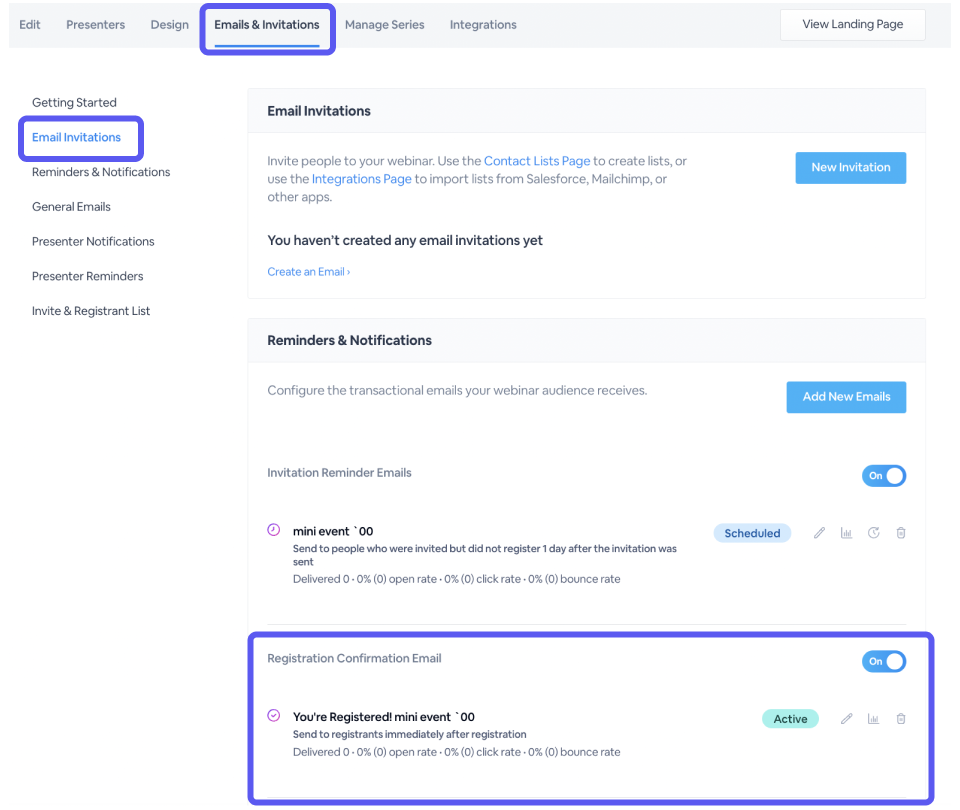
Task: Open the Contact Lists Page link
Action: tap(537, 161)
